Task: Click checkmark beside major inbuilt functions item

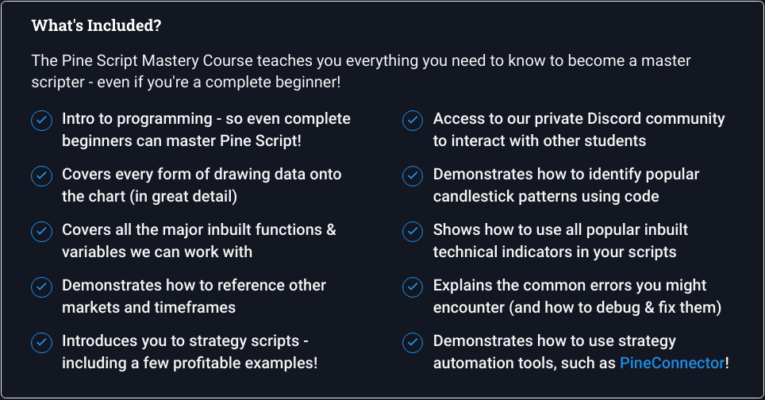Action: pos(42,231)
